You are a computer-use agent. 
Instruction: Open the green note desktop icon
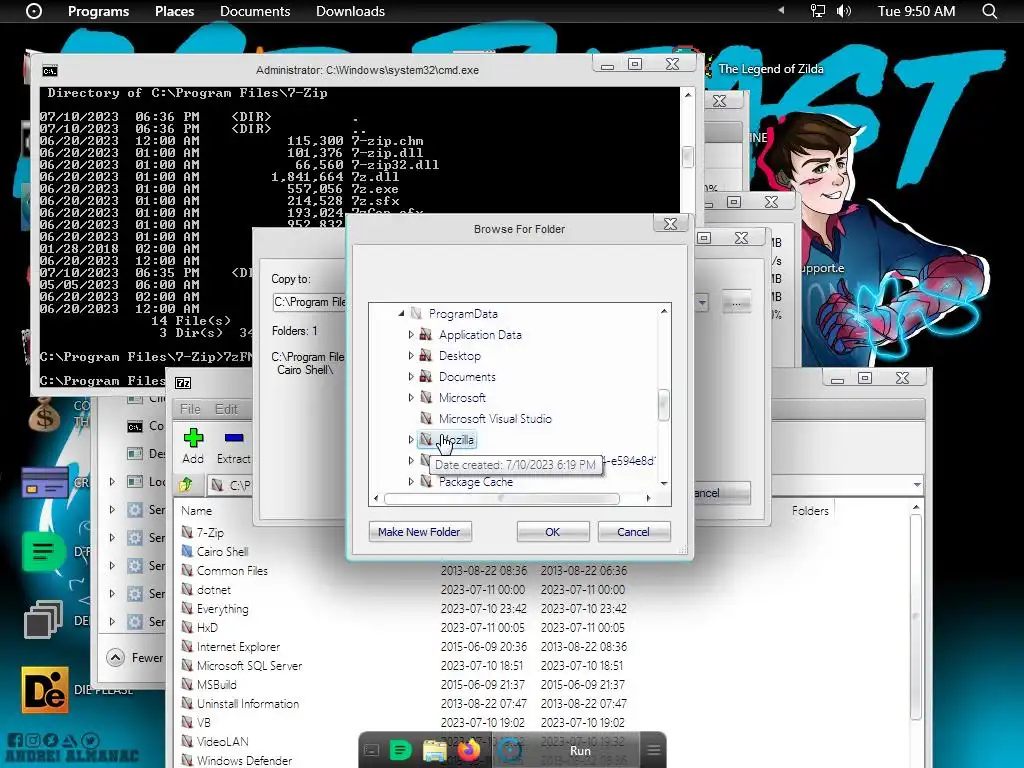click(43, 552)
